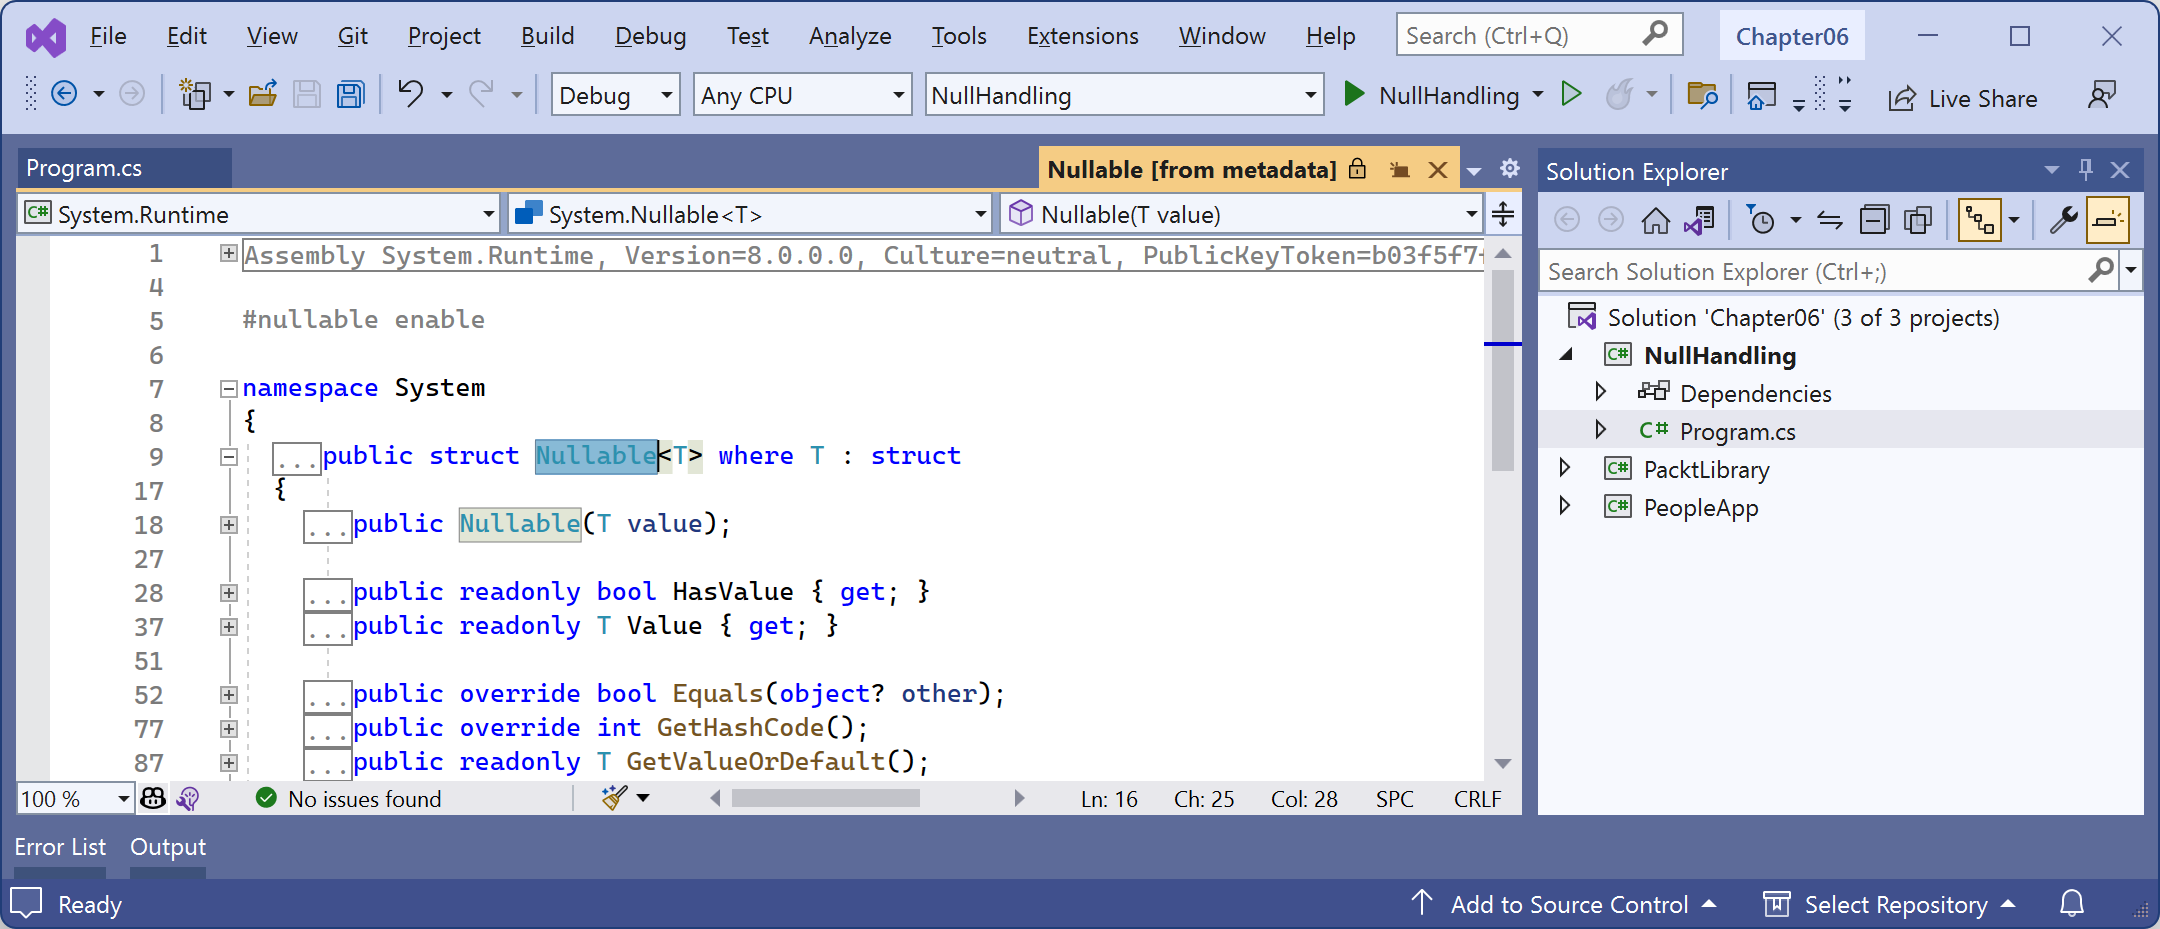Click Select Repository button
The height and width of the screenshot is (929, 2160).
click(1889, 904)
